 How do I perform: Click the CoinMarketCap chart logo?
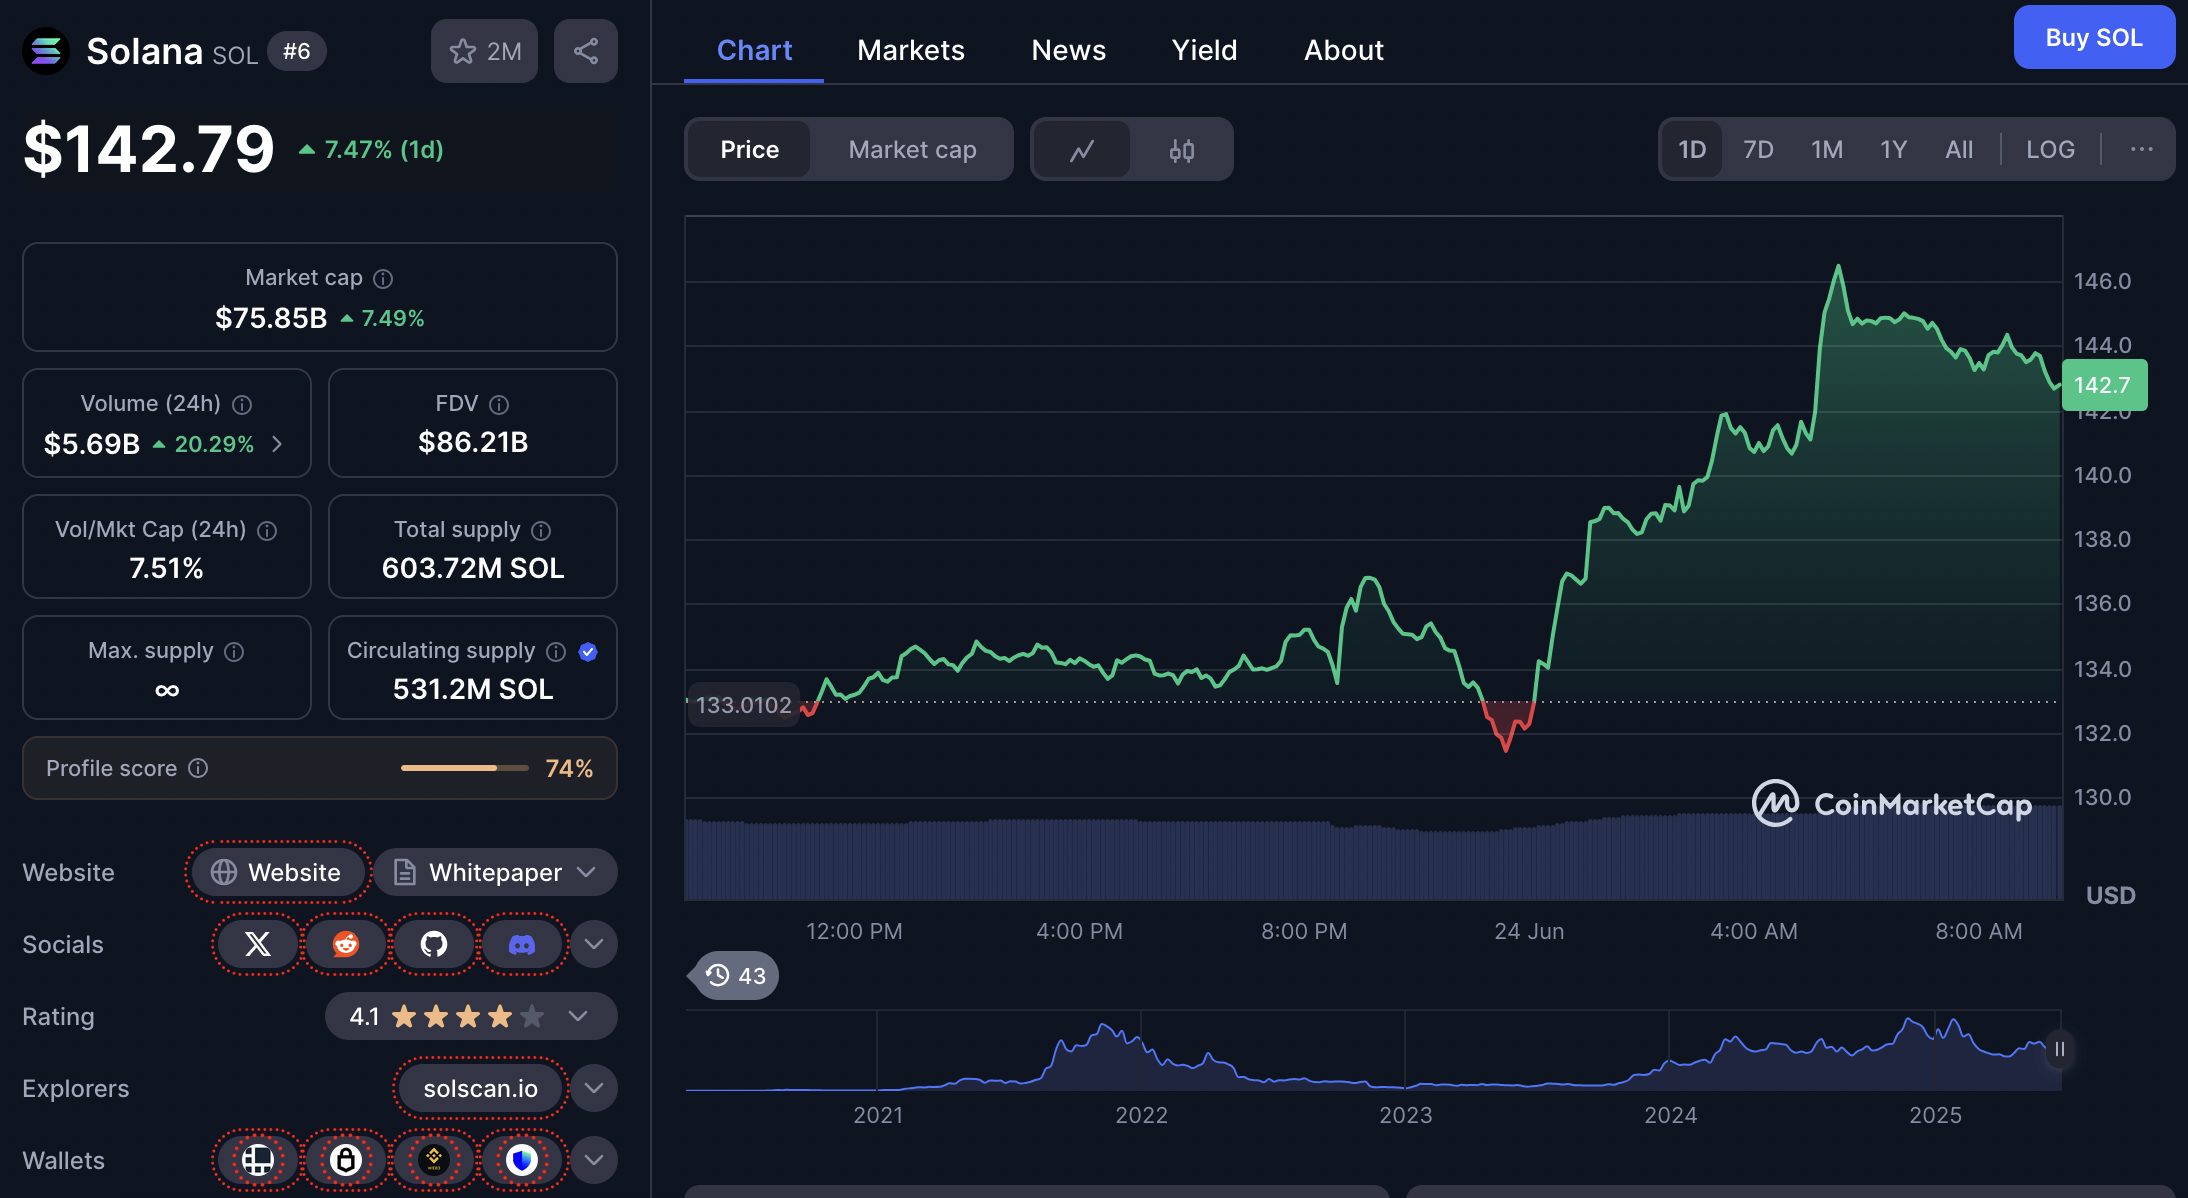tap(1892, 804)
